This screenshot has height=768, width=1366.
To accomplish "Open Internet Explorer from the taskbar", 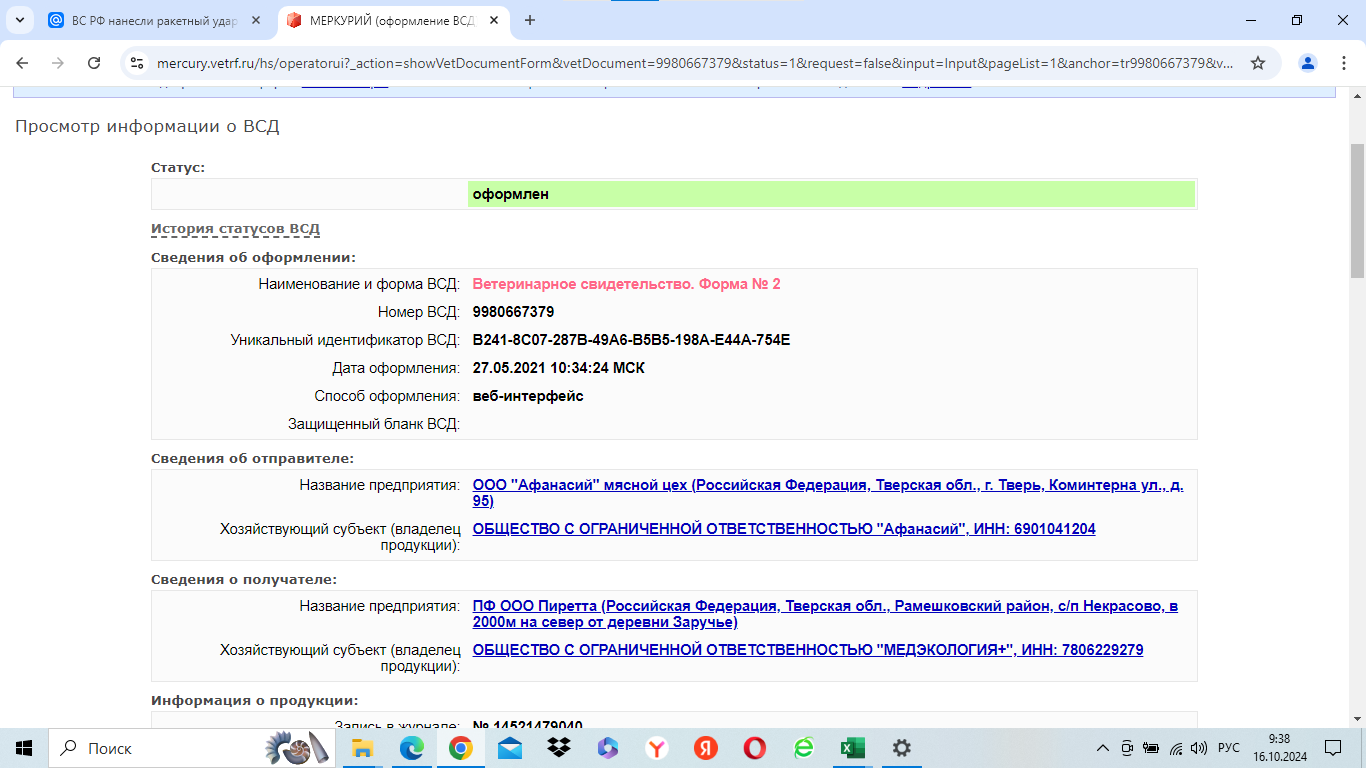I will (x=803, y=748).
